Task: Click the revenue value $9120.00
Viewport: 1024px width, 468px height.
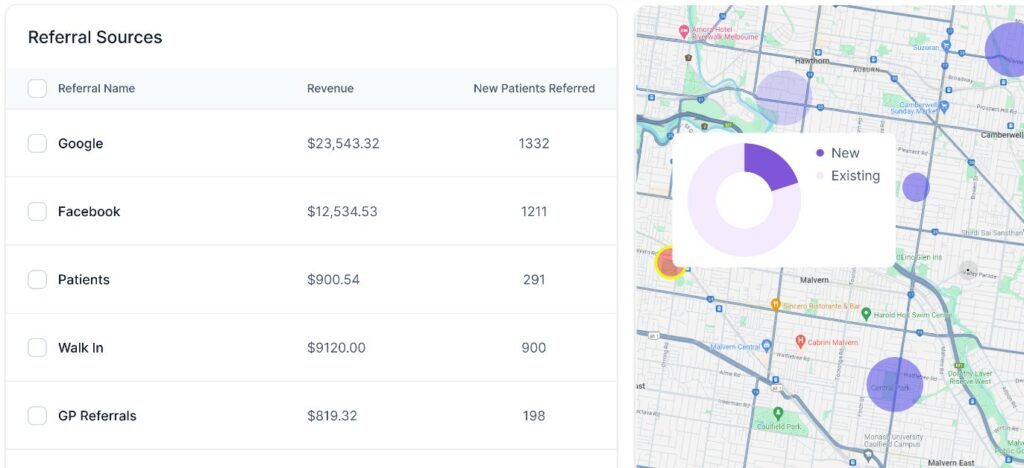Action: tap(336, 348)
